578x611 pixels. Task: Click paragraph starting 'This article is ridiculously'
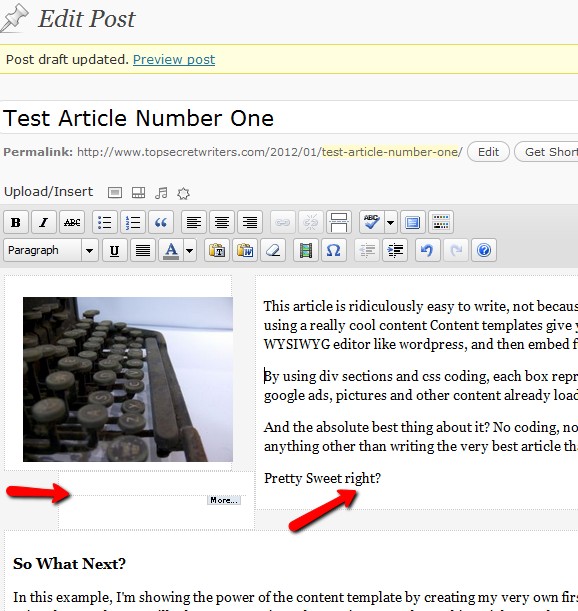coord(421,325)
